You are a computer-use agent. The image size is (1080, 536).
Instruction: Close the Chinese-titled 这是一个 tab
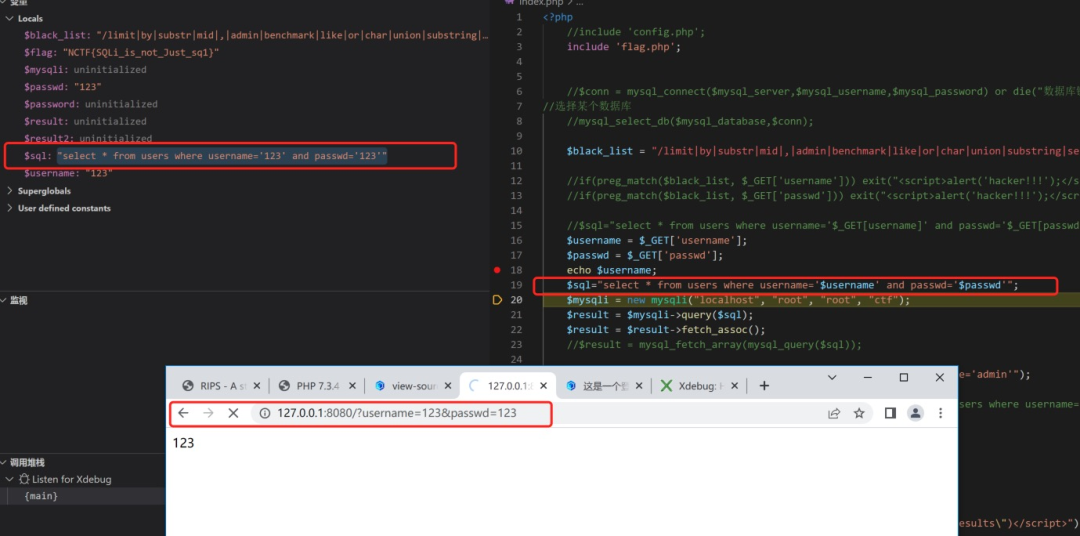638,386
